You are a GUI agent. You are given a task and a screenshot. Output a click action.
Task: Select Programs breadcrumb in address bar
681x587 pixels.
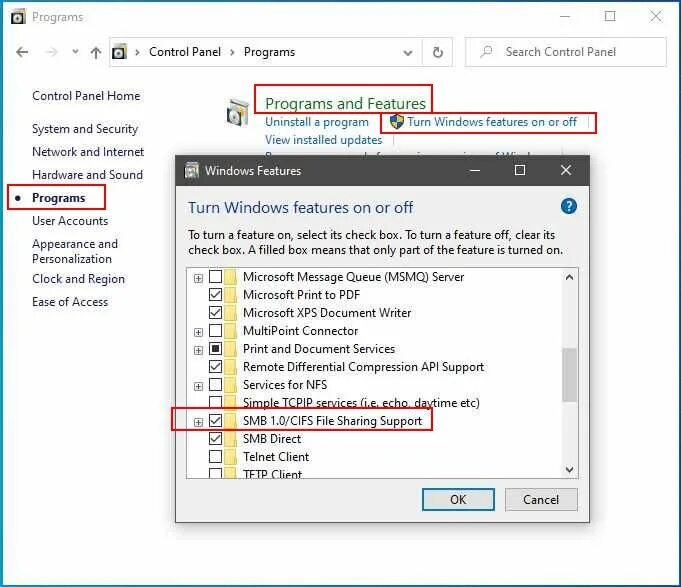point(269,52)
